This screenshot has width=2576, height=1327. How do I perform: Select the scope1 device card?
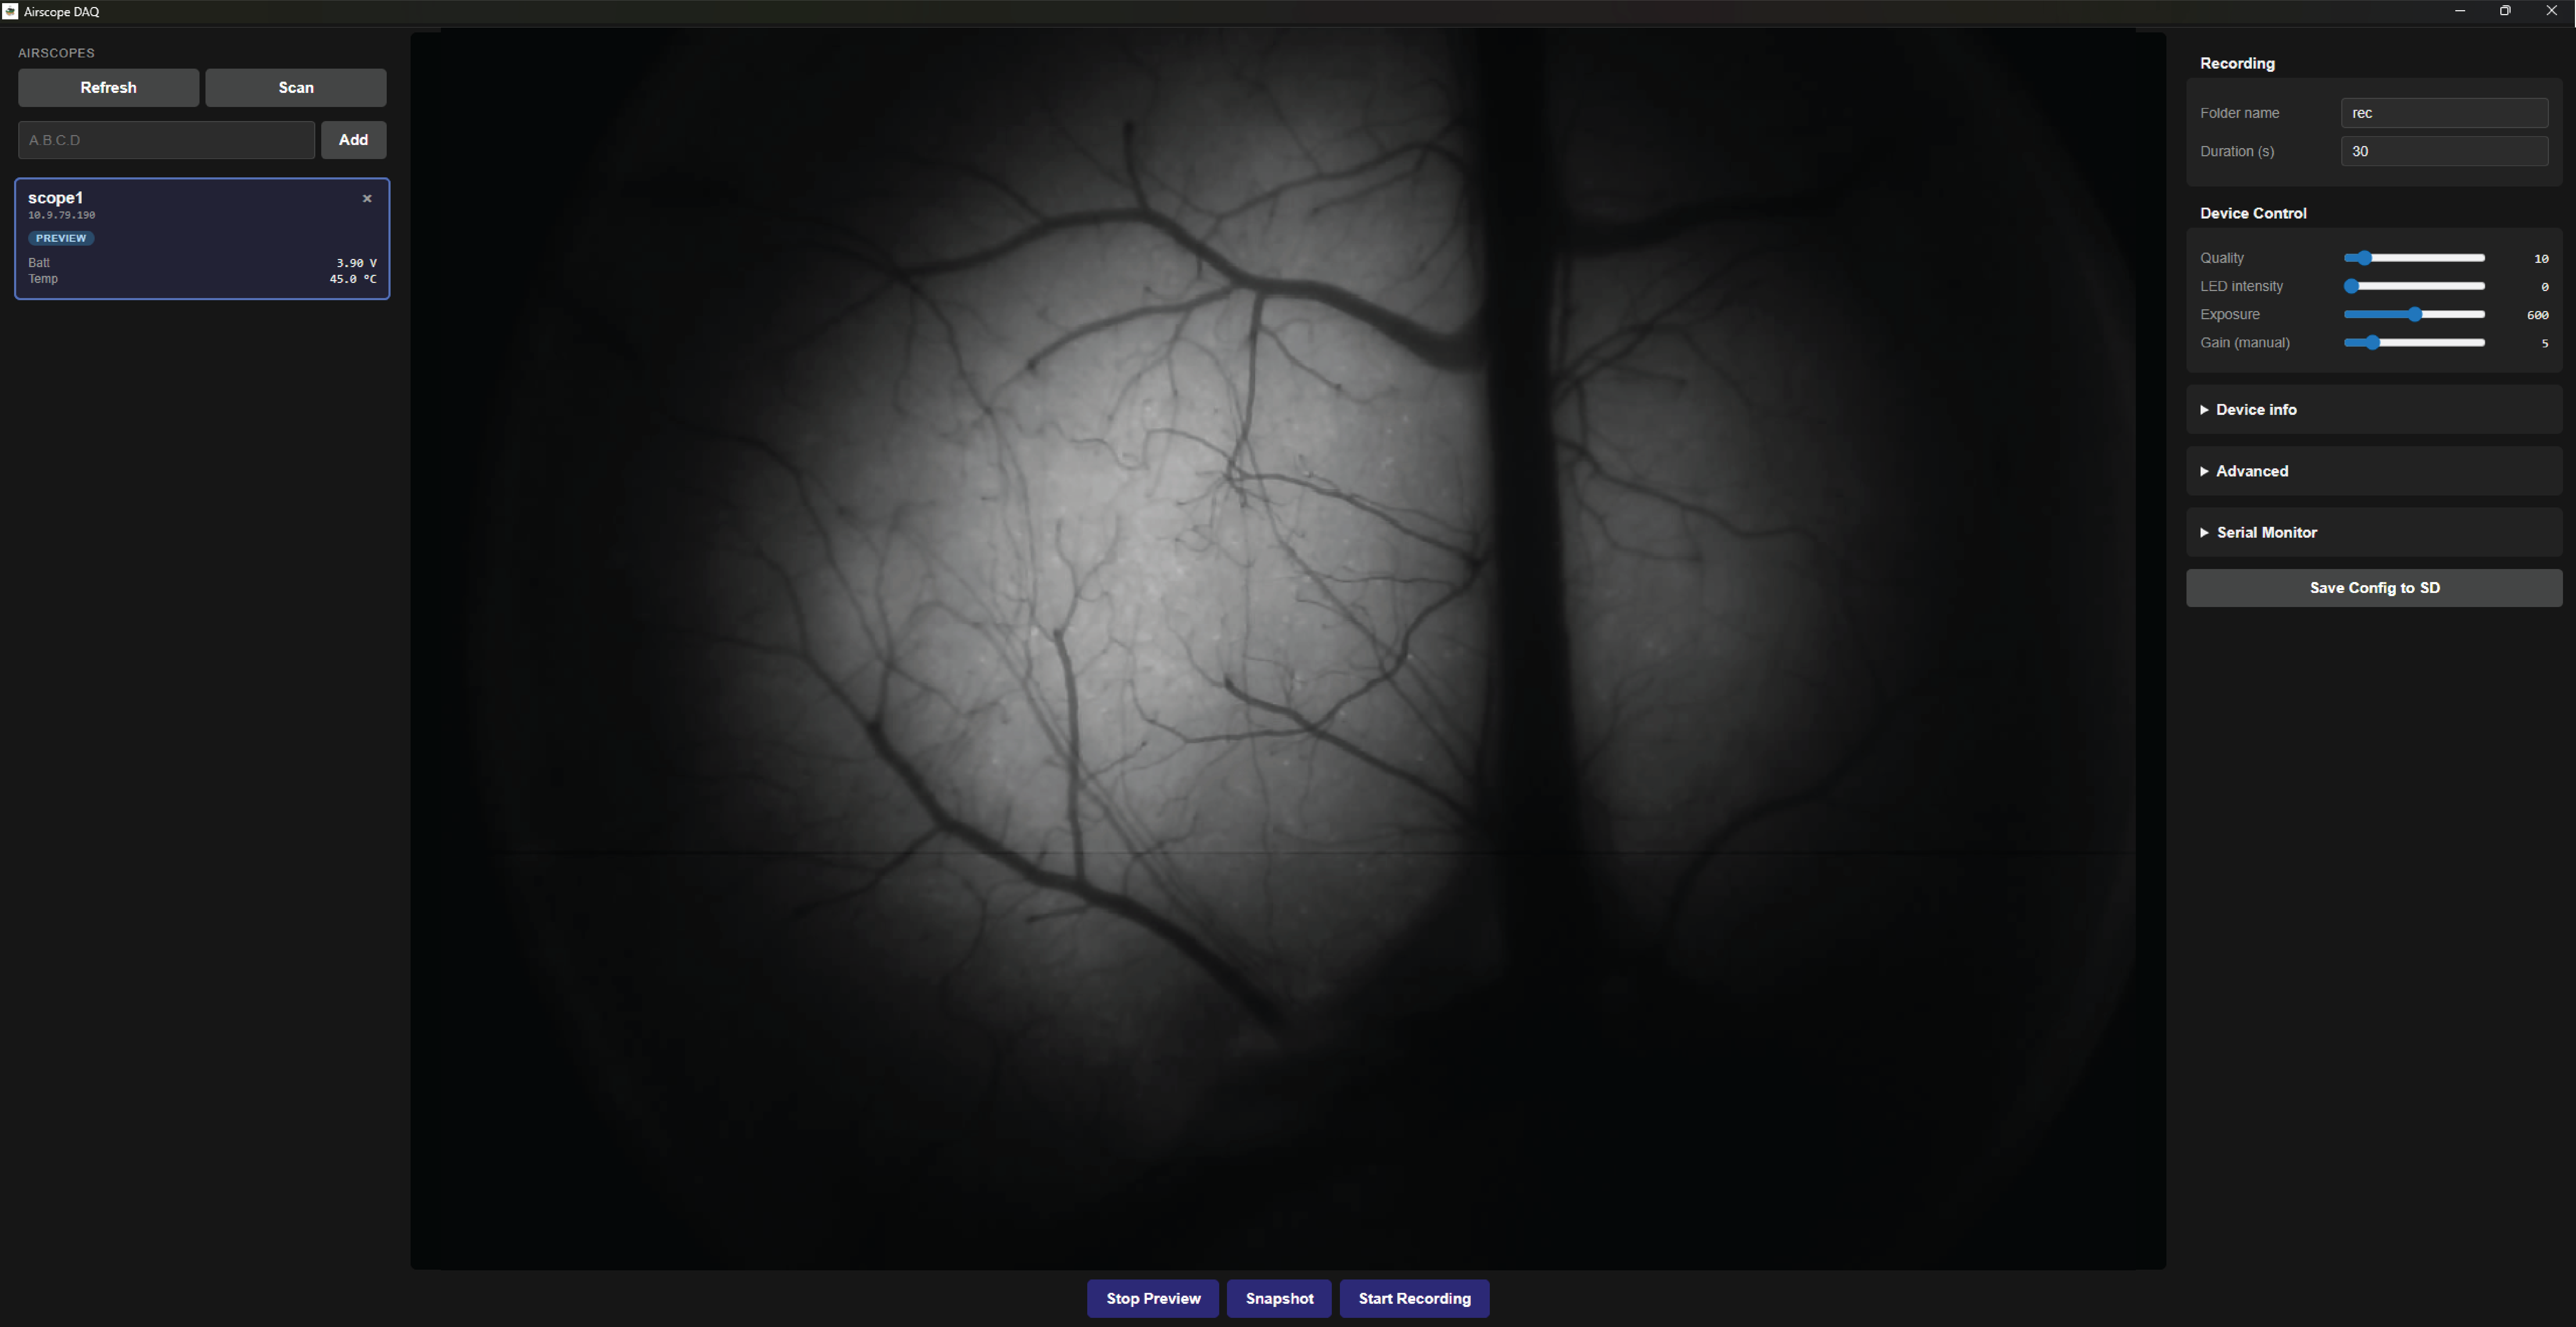tap(202, 239)
